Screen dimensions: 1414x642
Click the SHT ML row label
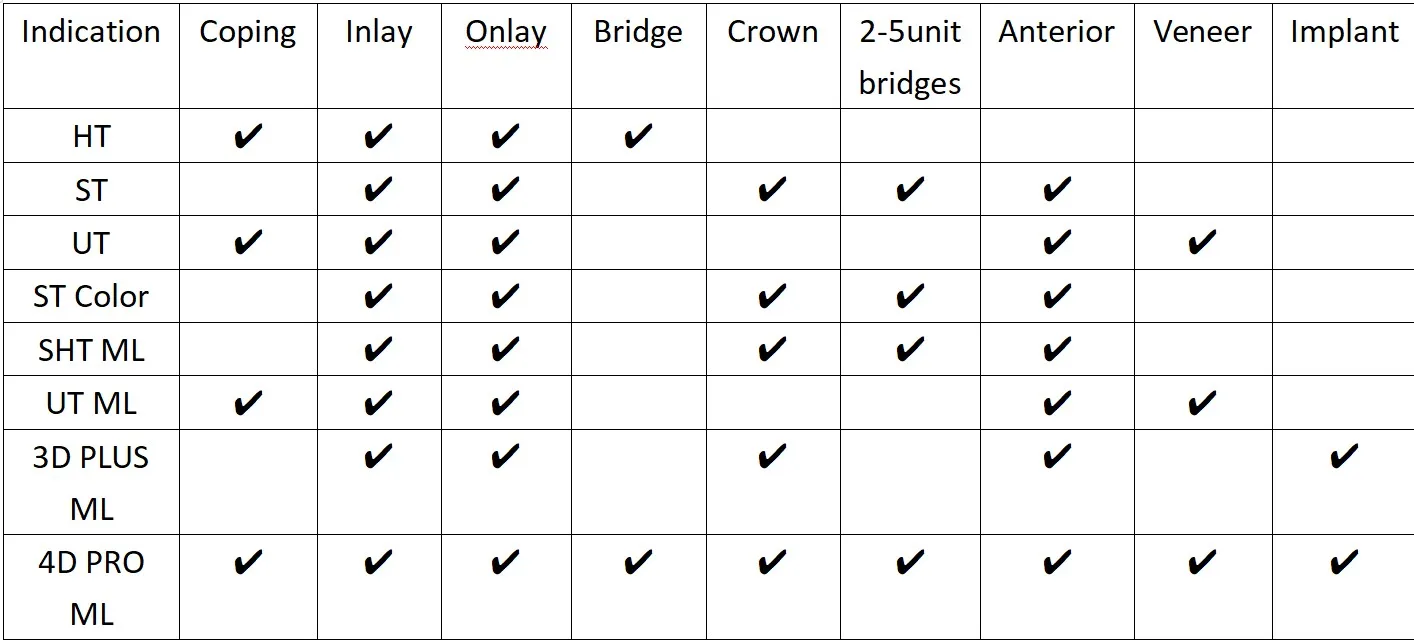pos(91,350)
